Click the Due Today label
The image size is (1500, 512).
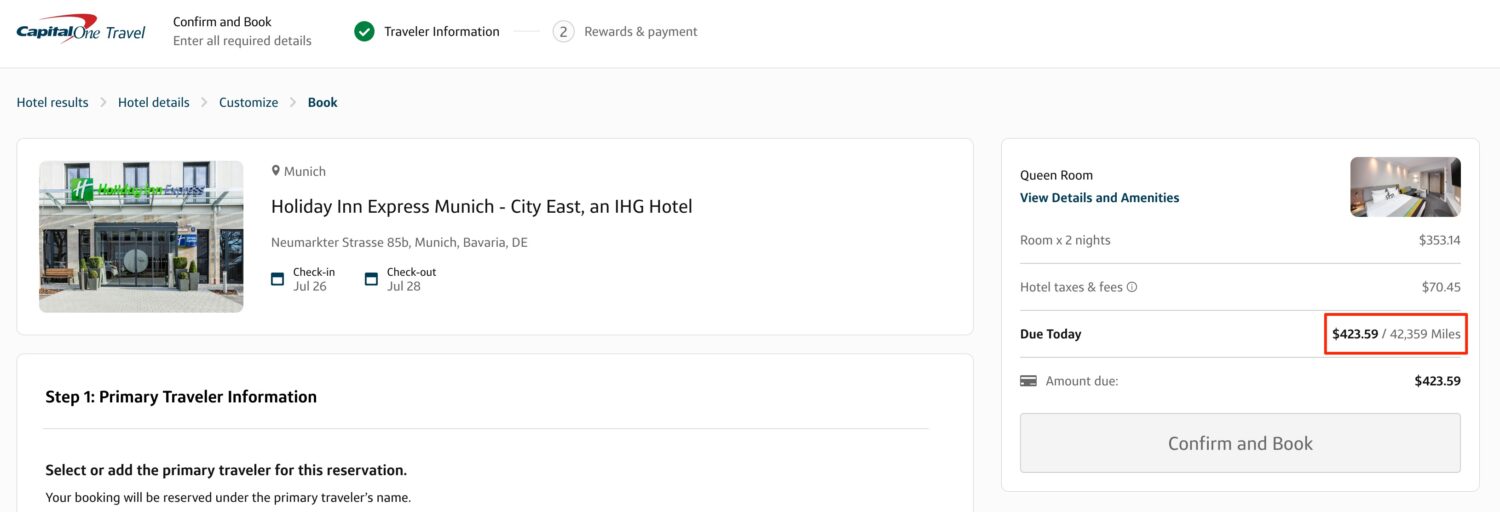pos(1050,334)
